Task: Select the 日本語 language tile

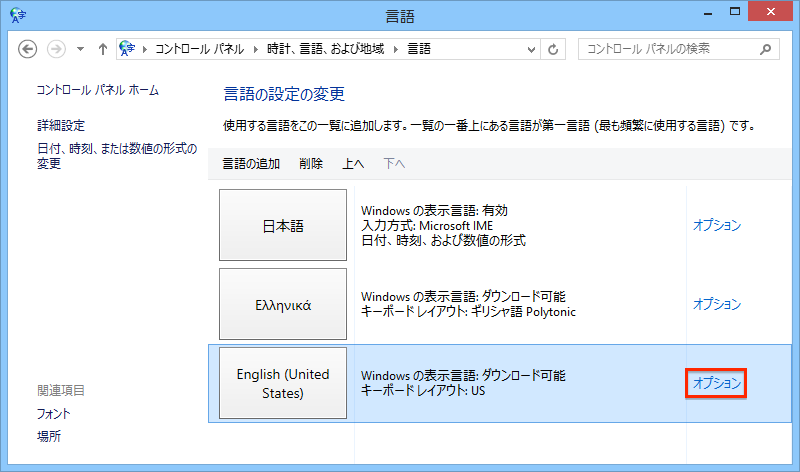Action: (282, 226)
